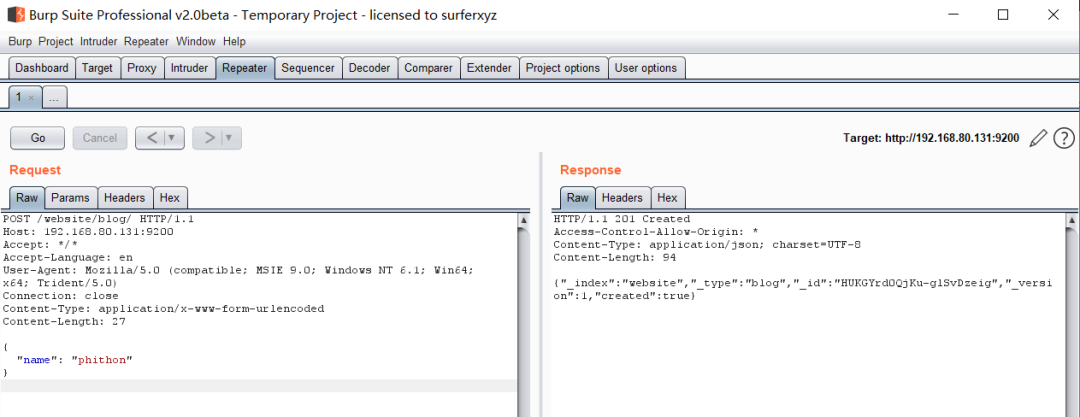Click the Burp Suite logo icon in title bar
Image resolution: width=1080 pixels, height=417 pixels.
click(x=16, y=14)
